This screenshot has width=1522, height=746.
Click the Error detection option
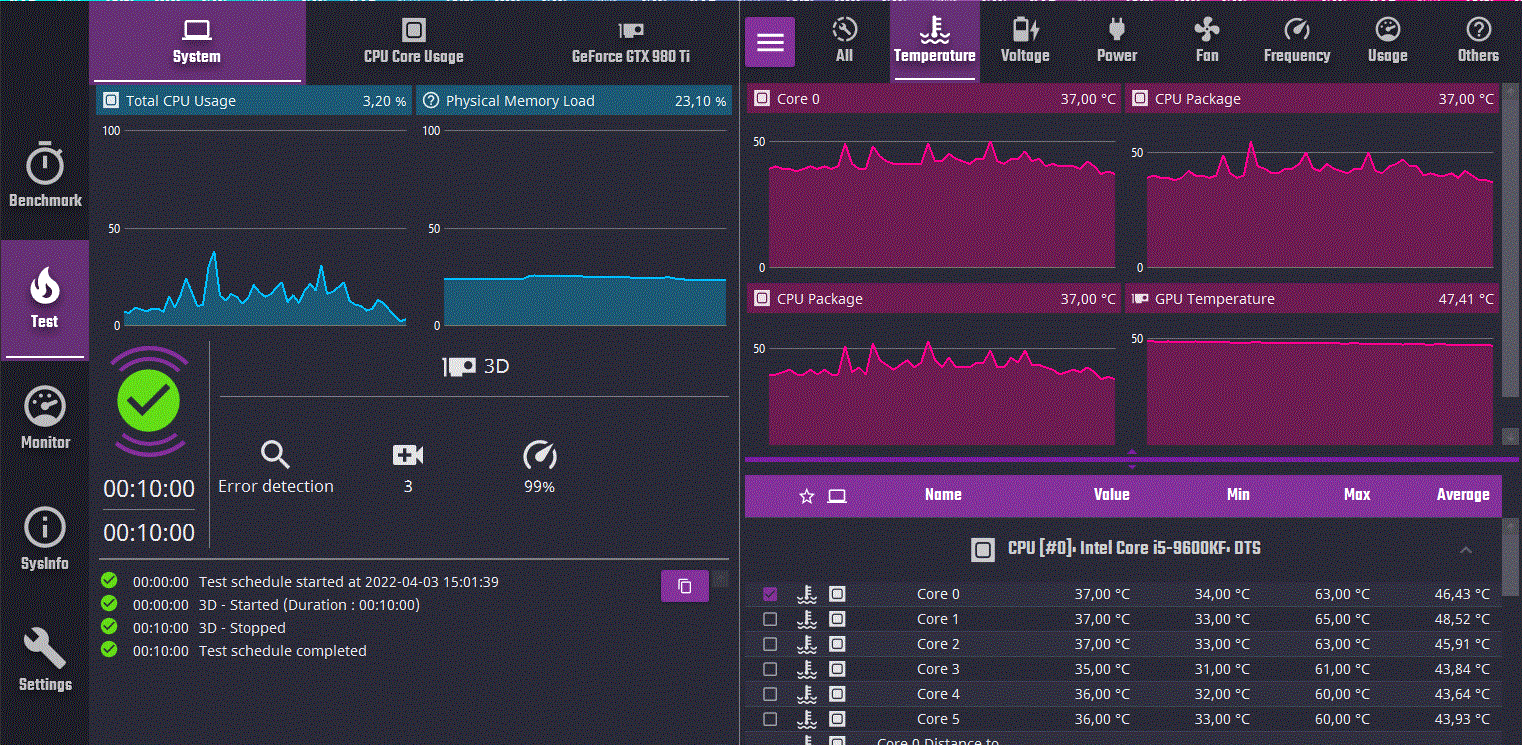[276, 468]
